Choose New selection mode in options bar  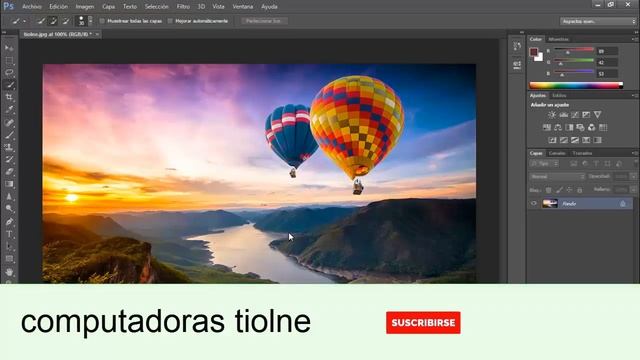(x=40, y=21)
